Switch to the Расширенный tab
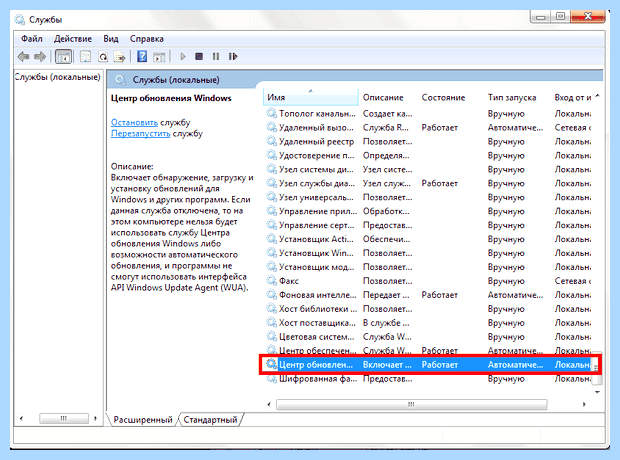 pos(143,420)
